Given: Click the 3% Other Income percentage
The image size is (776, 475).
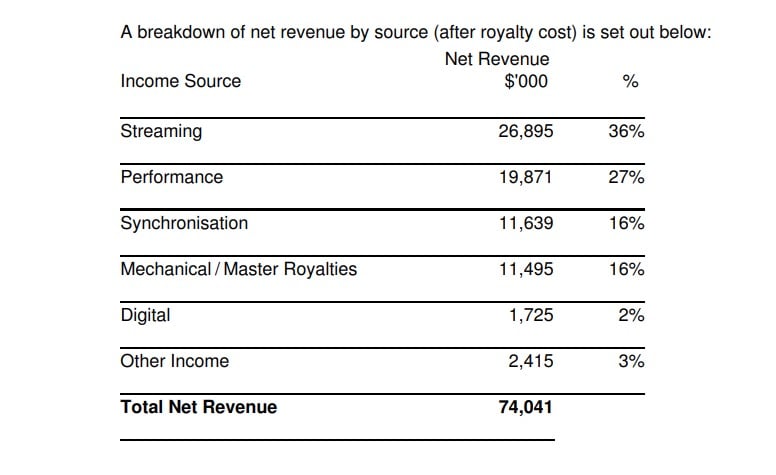Looking at the screenshot, I should [x=631, y=361].
